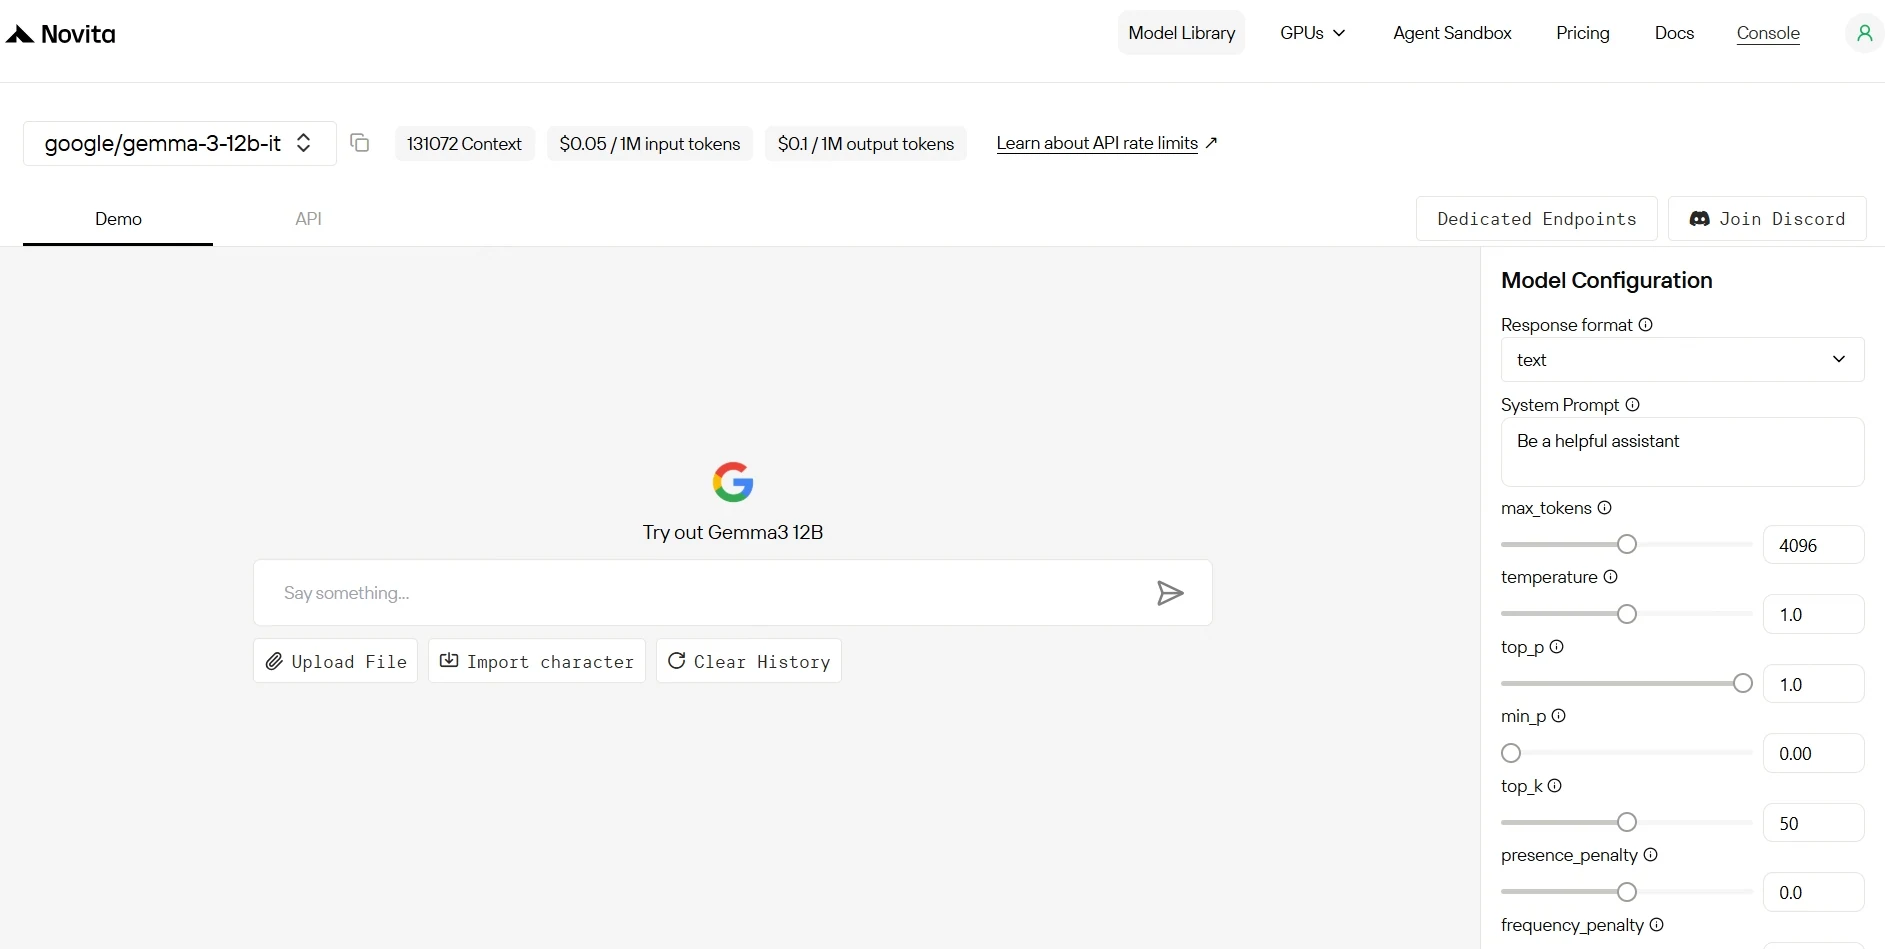Viewport: 1885px width, 949px height.
Task: Click the $0.1 / 1M output tokens badge
Action: pyautogui.click(x=866, y=143)
